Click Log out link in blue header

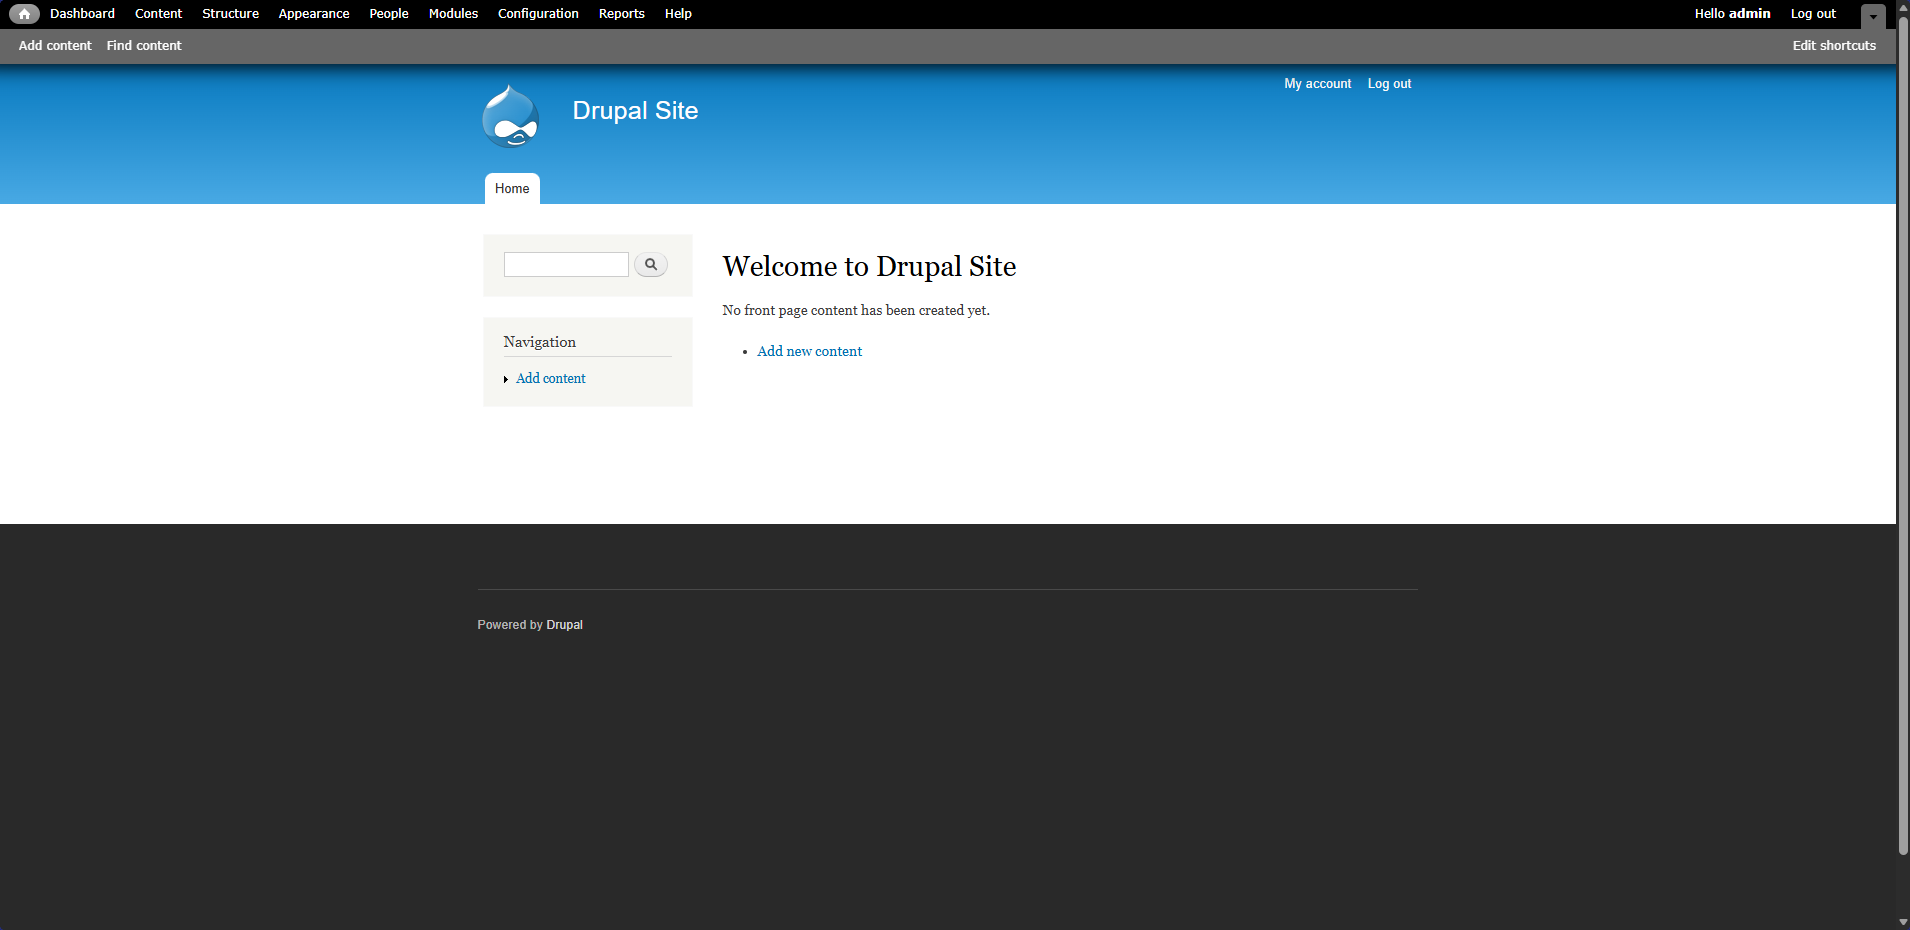pos(1389,84)
